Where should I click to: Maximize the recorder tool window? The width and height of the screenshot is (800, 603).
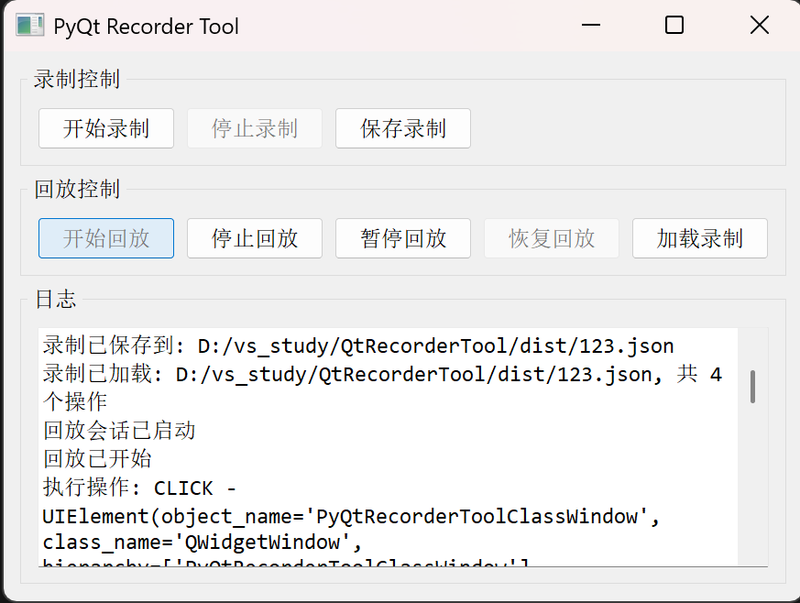click(674, 26)
